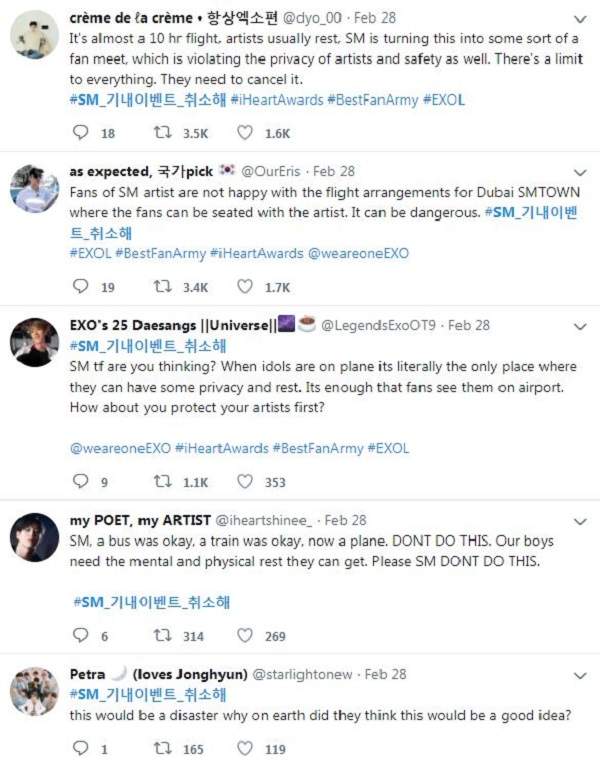
Task: Retweet the @LegendsExoOT9 tweet
Action: tap(163, 482)
